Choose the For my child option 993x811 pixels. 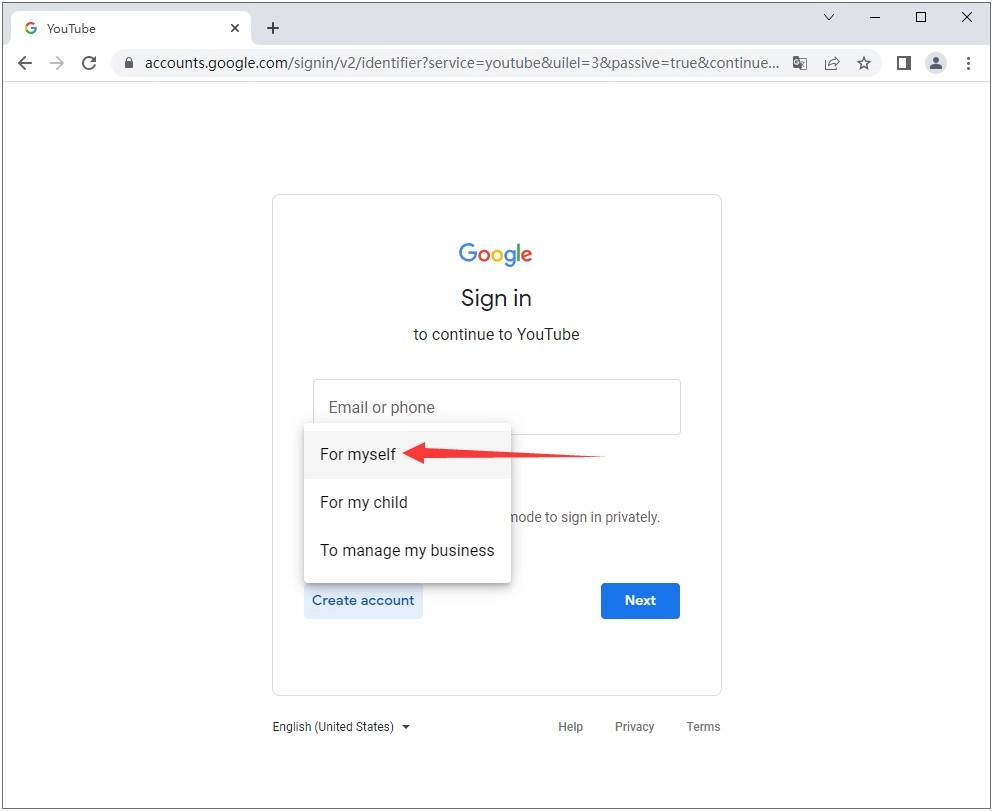(363, 502)
